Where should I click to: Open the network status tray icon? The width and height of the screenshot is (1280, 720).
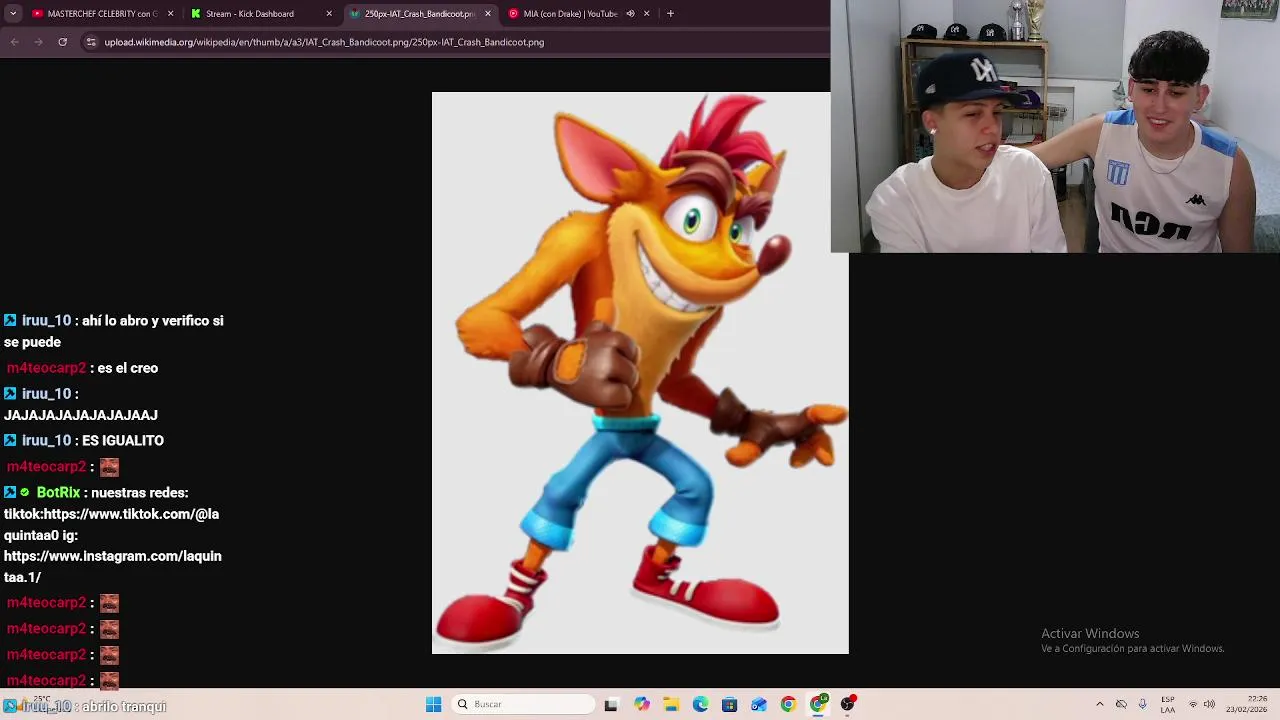[x=1193, y=704]
